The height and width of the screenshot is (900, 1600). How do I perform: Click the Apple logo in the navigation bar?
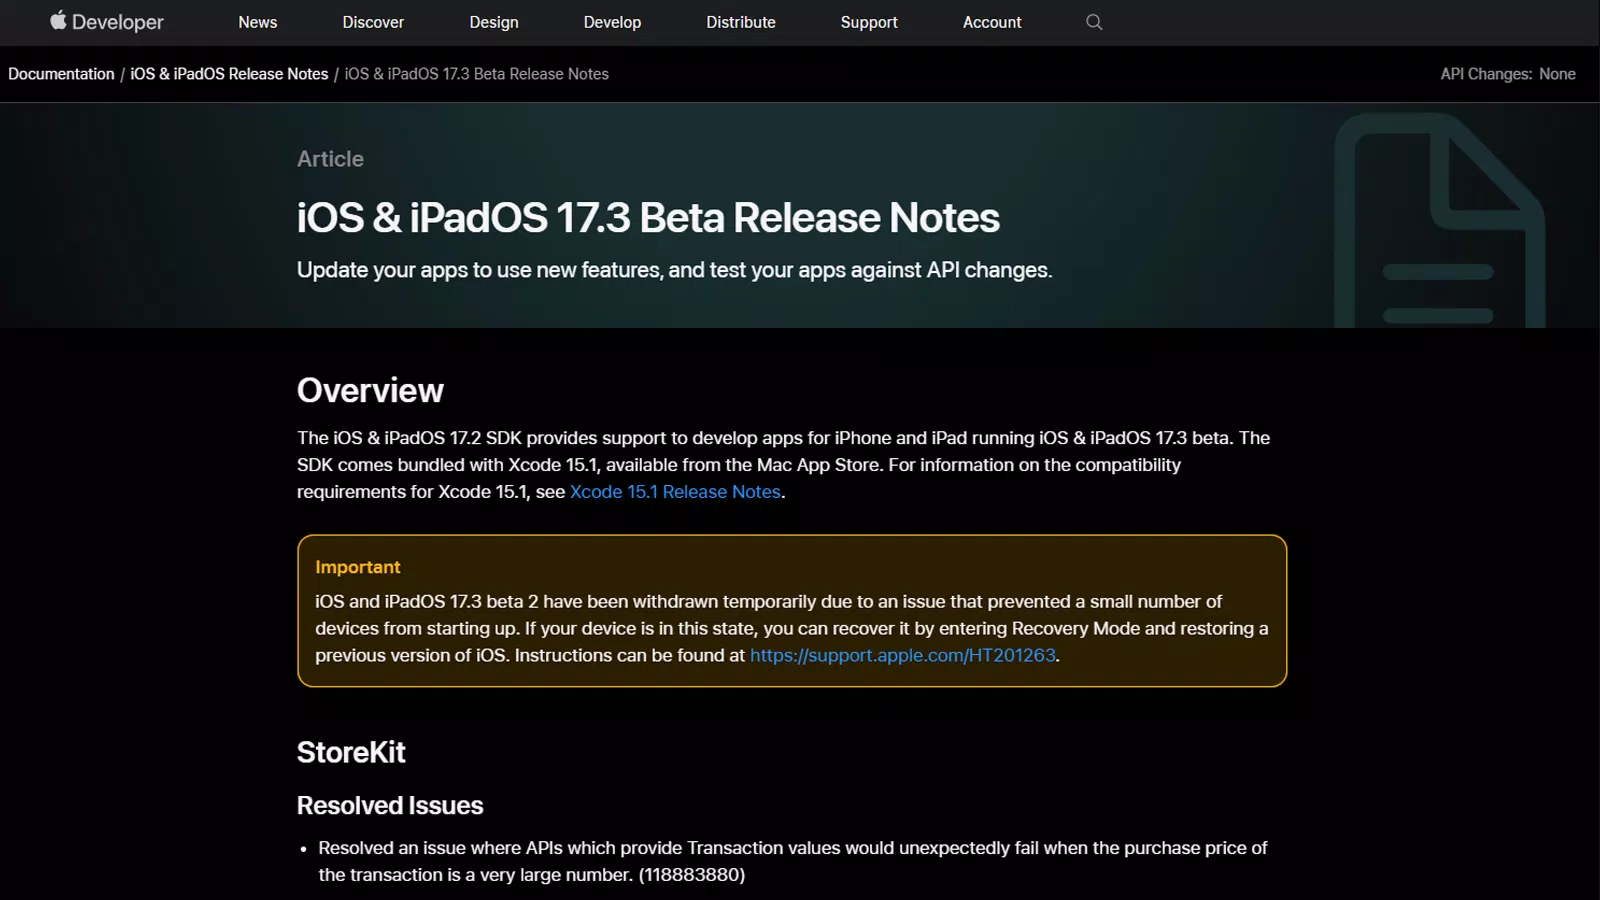click(x=57, y=21)
